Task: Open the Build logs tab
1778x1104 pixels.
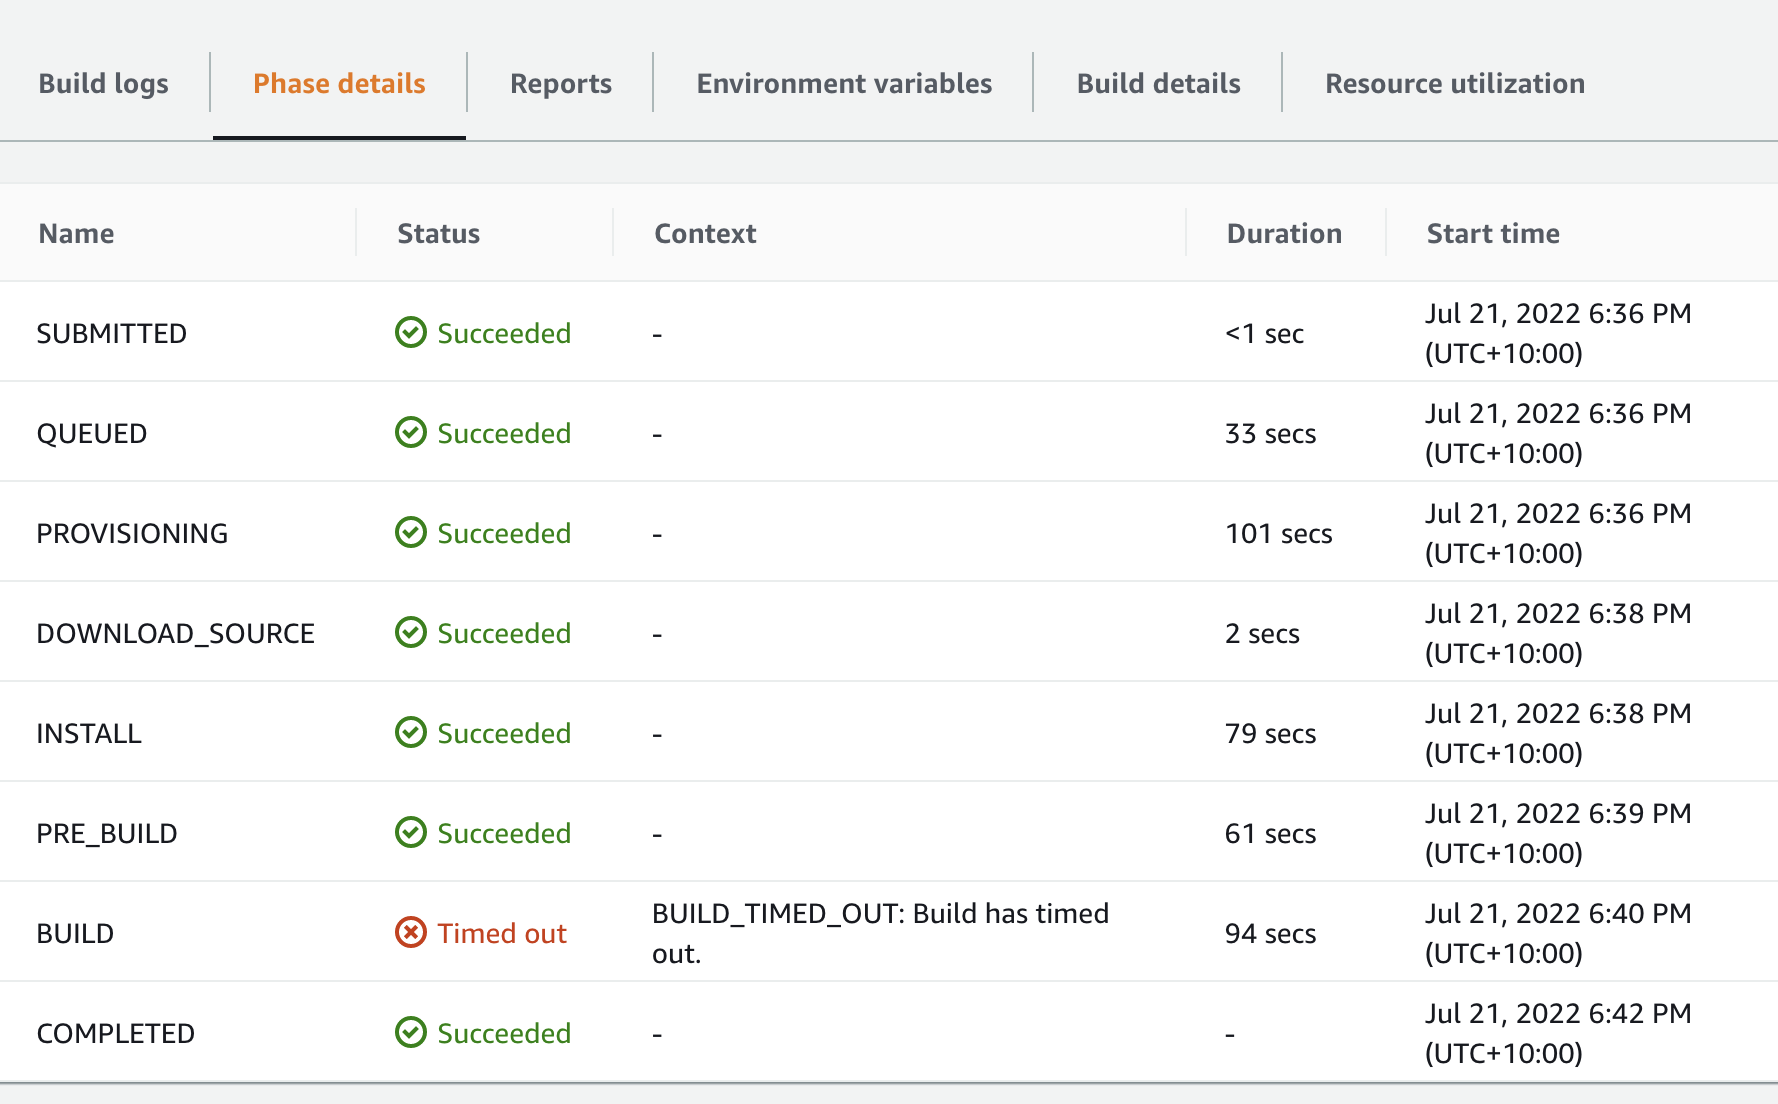Action: pyautogui.click(x=103, y=84)
